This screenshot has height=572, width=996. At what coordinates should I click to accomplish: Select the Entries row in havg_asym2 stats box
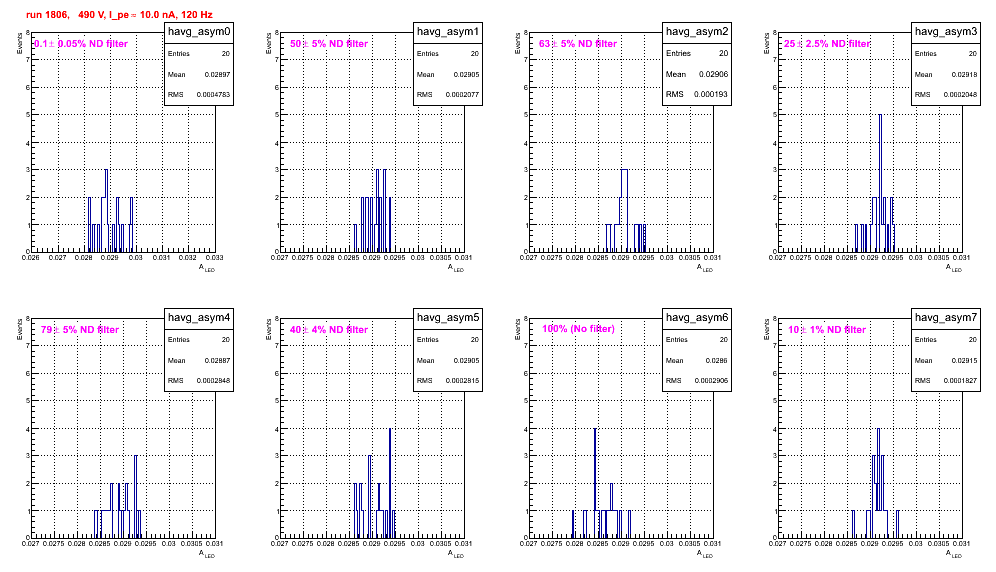[697, 53]
